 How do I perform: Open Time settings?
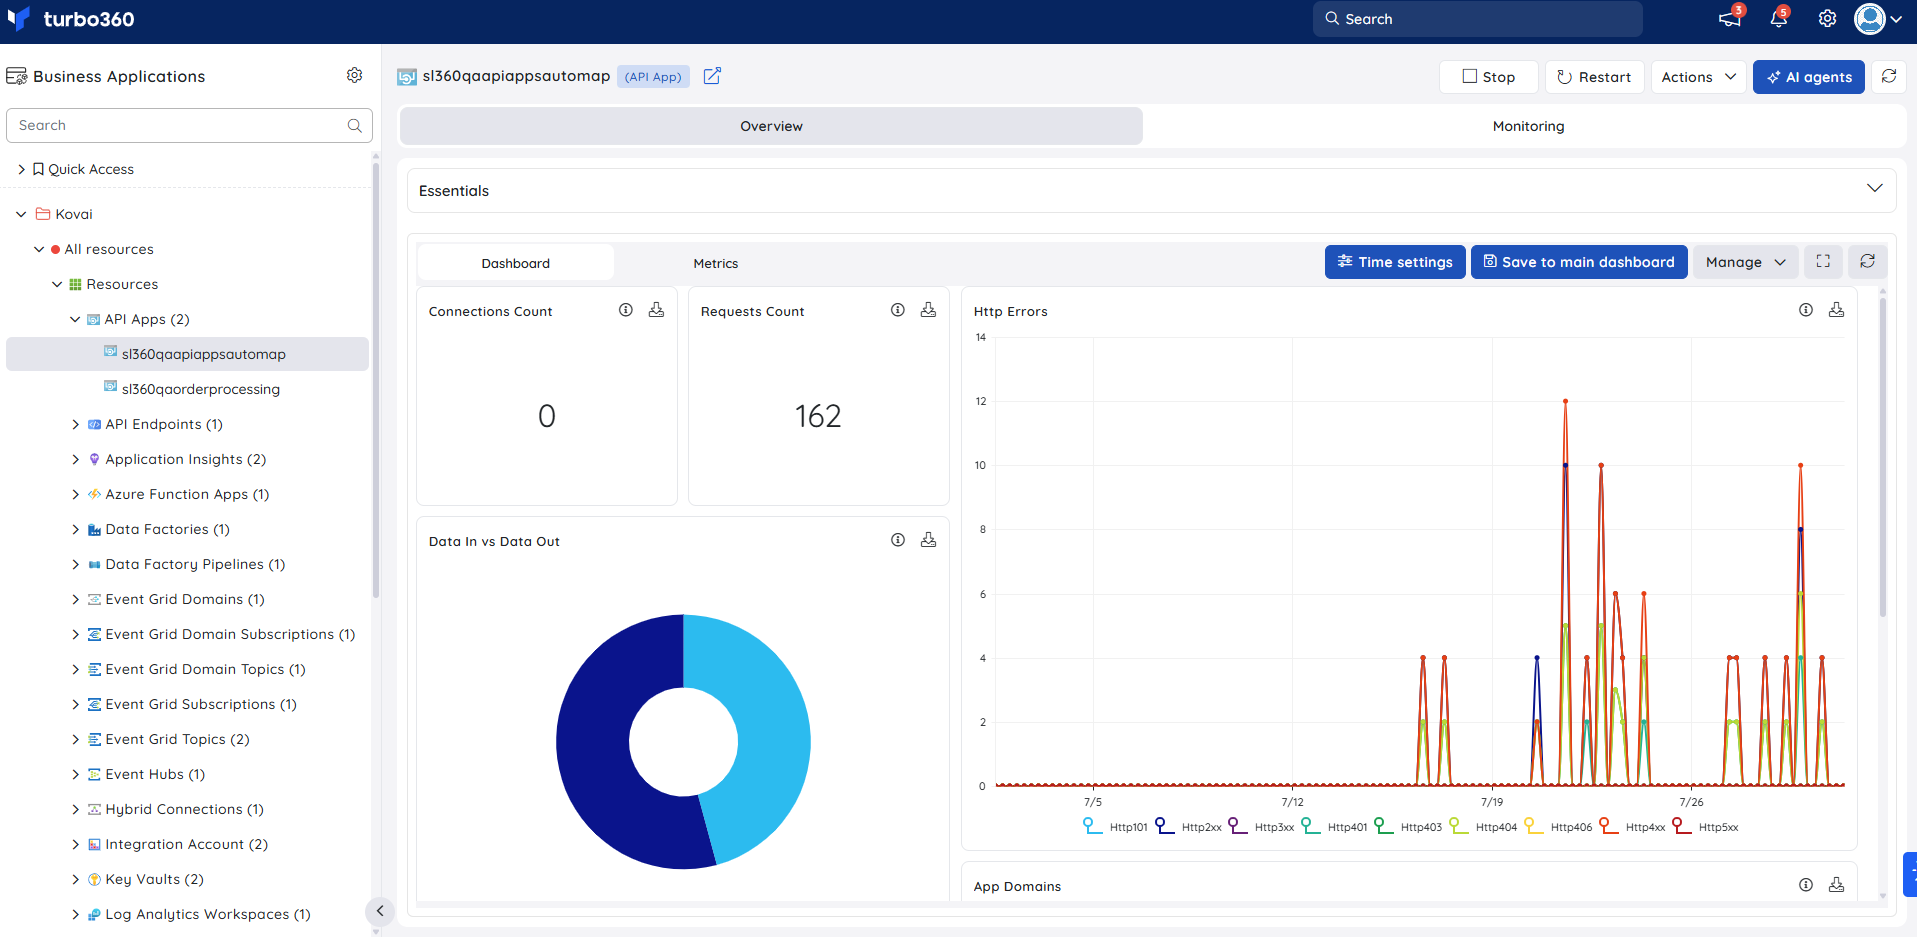click(1395, 262)
